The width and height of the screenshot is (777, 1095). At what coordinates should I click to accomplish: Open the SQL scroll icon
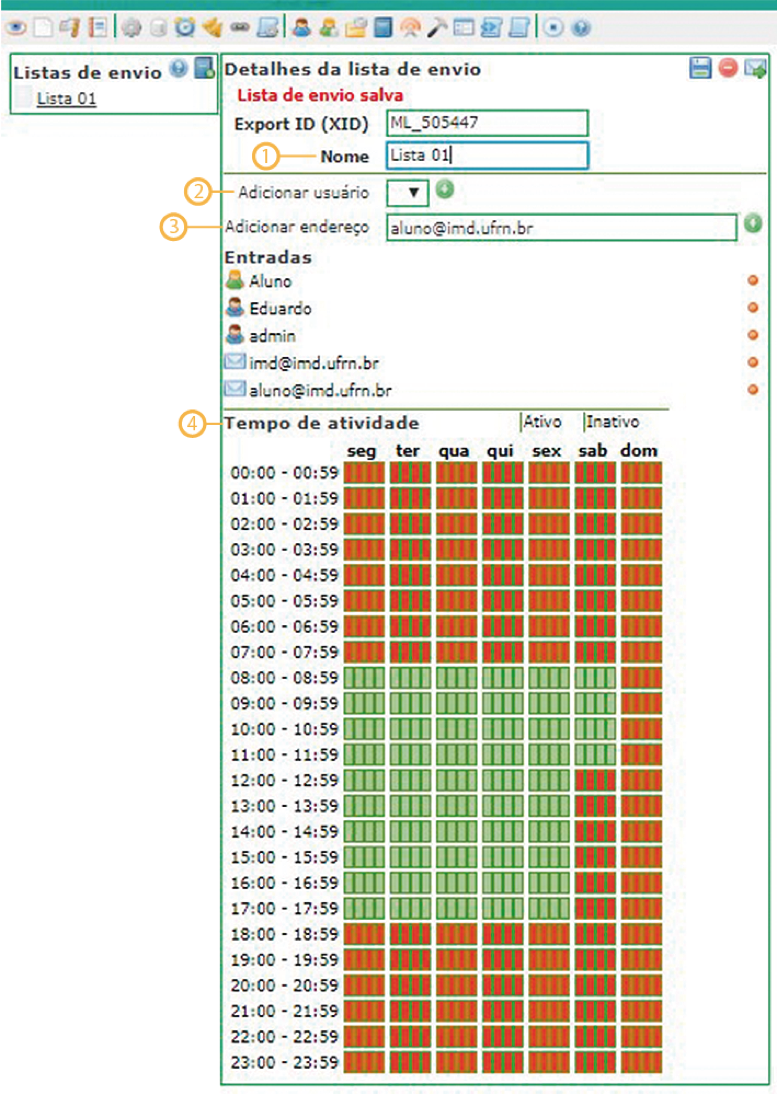point(519,28)
